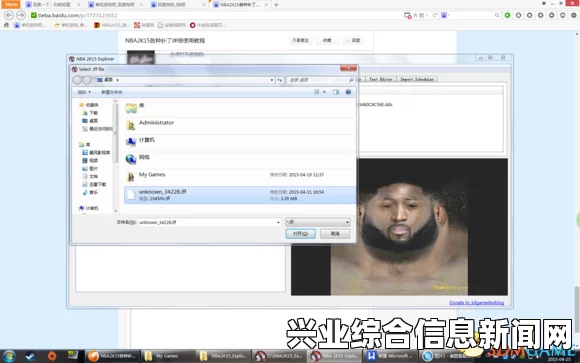Click the browser reload icon
580x363 pixels.
(435, 15)
